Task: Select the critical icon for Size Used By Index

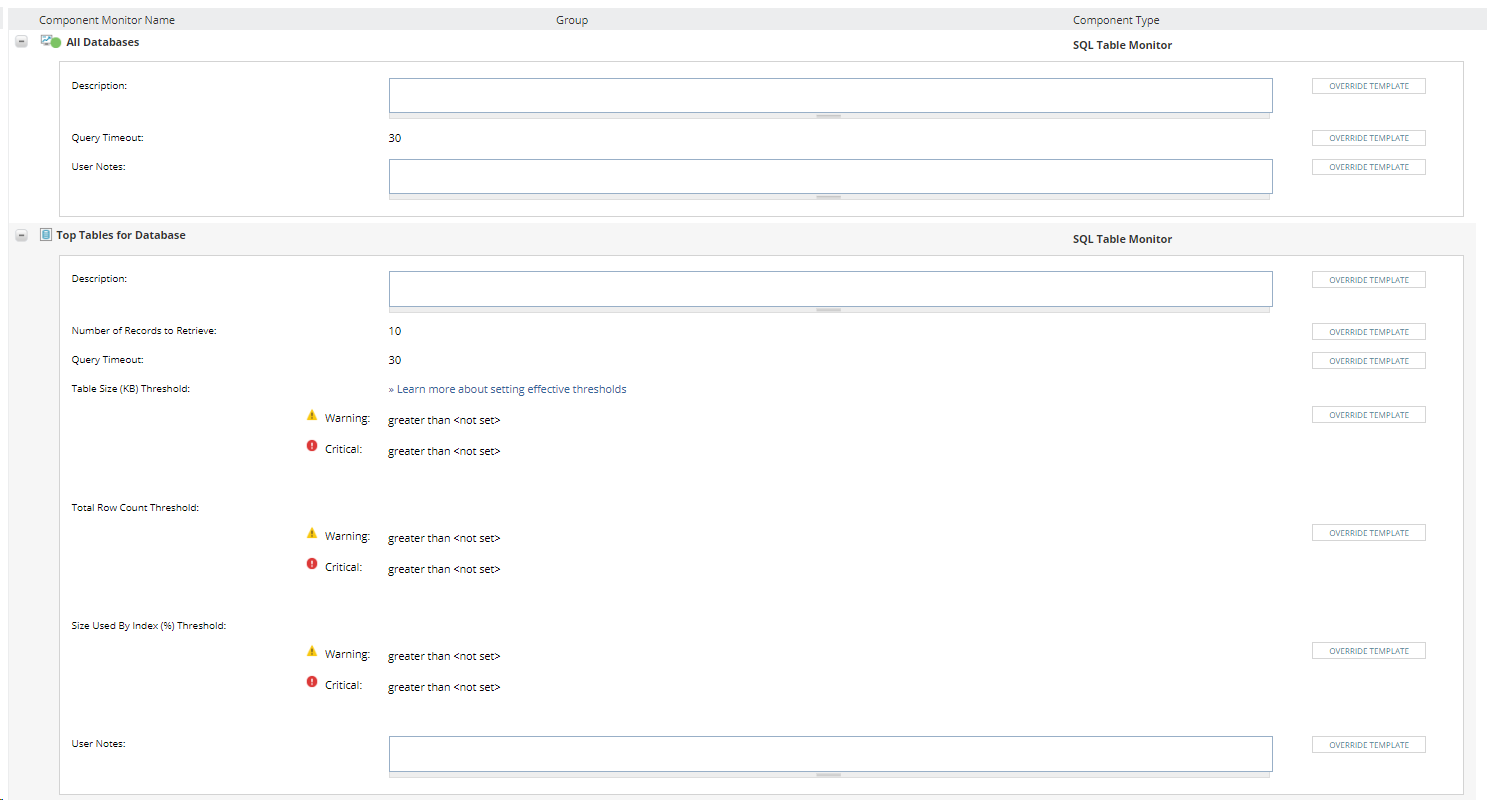Action: [x=311, y=681]
